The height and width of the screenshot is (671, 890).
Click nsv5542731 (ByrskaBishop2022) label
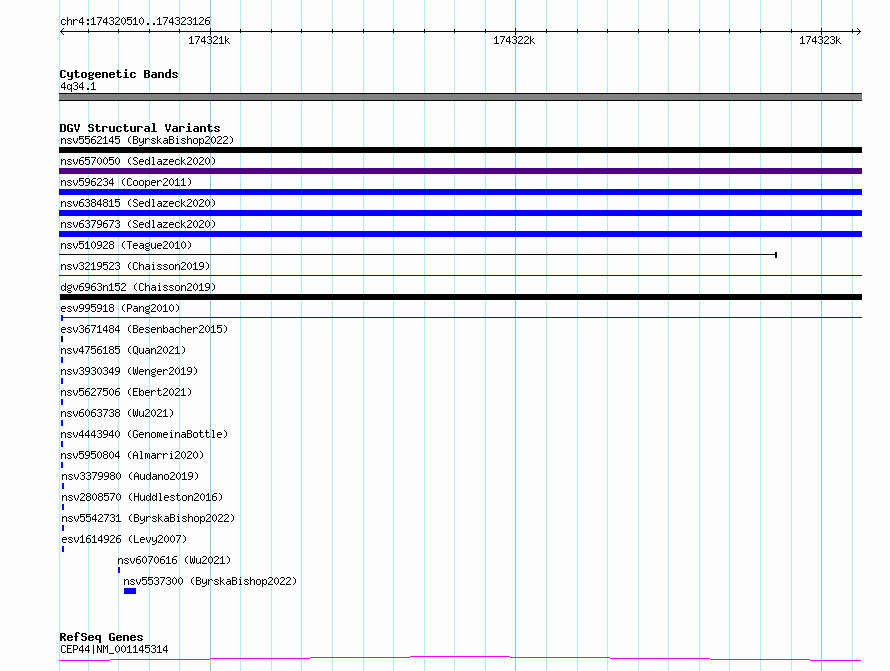pos(148,518)
